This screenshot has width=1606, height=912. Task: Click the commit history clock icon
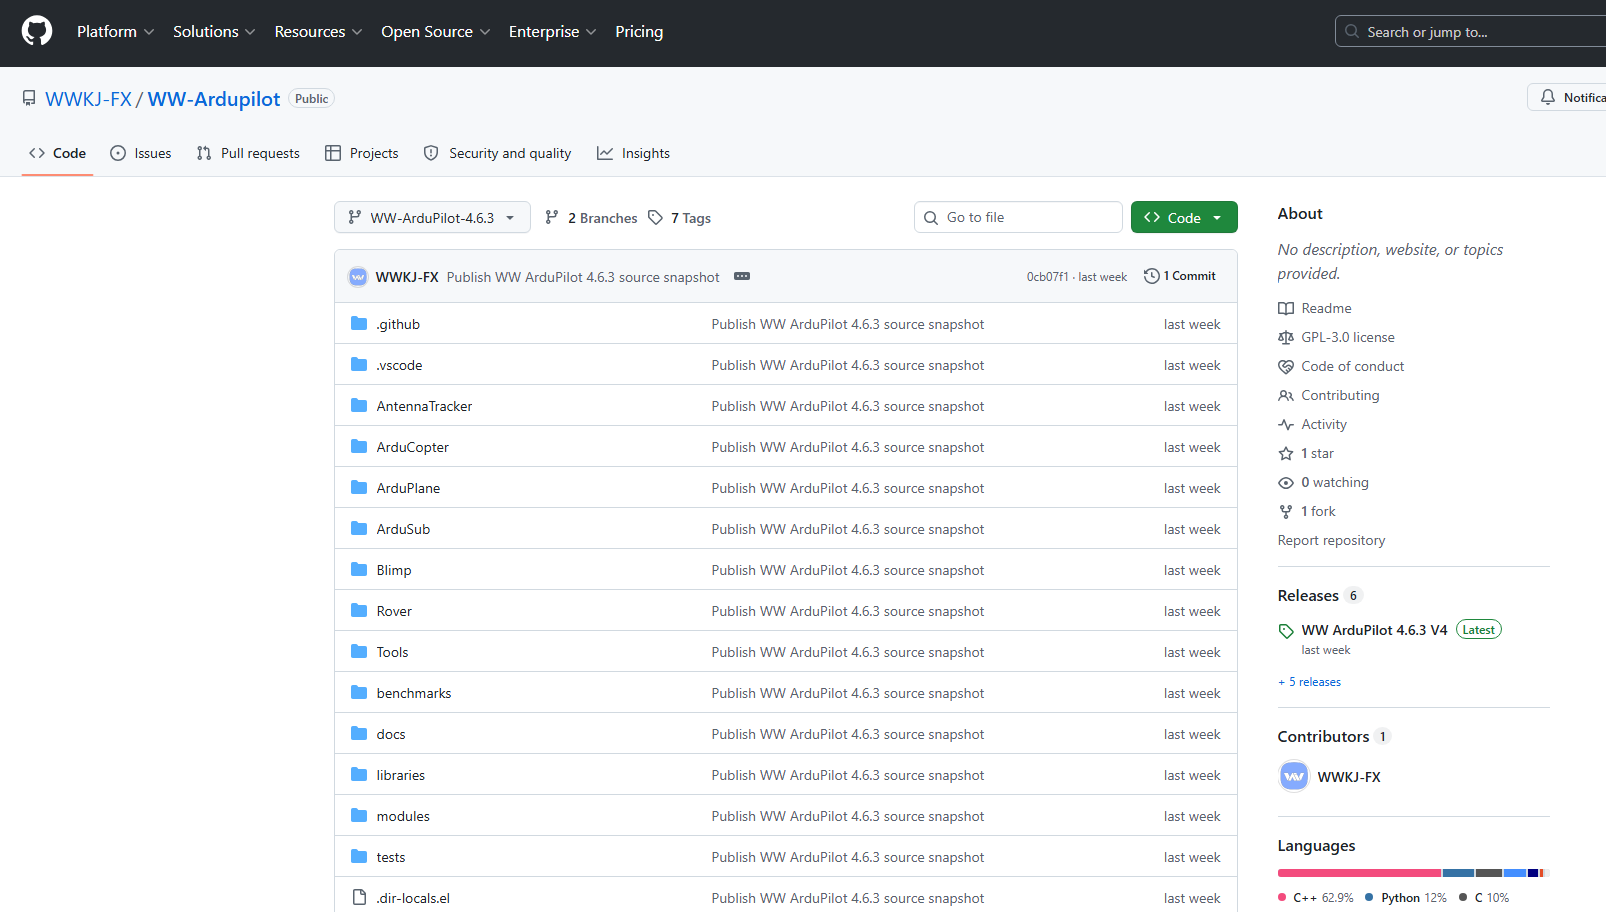(x=1152, y=276)
